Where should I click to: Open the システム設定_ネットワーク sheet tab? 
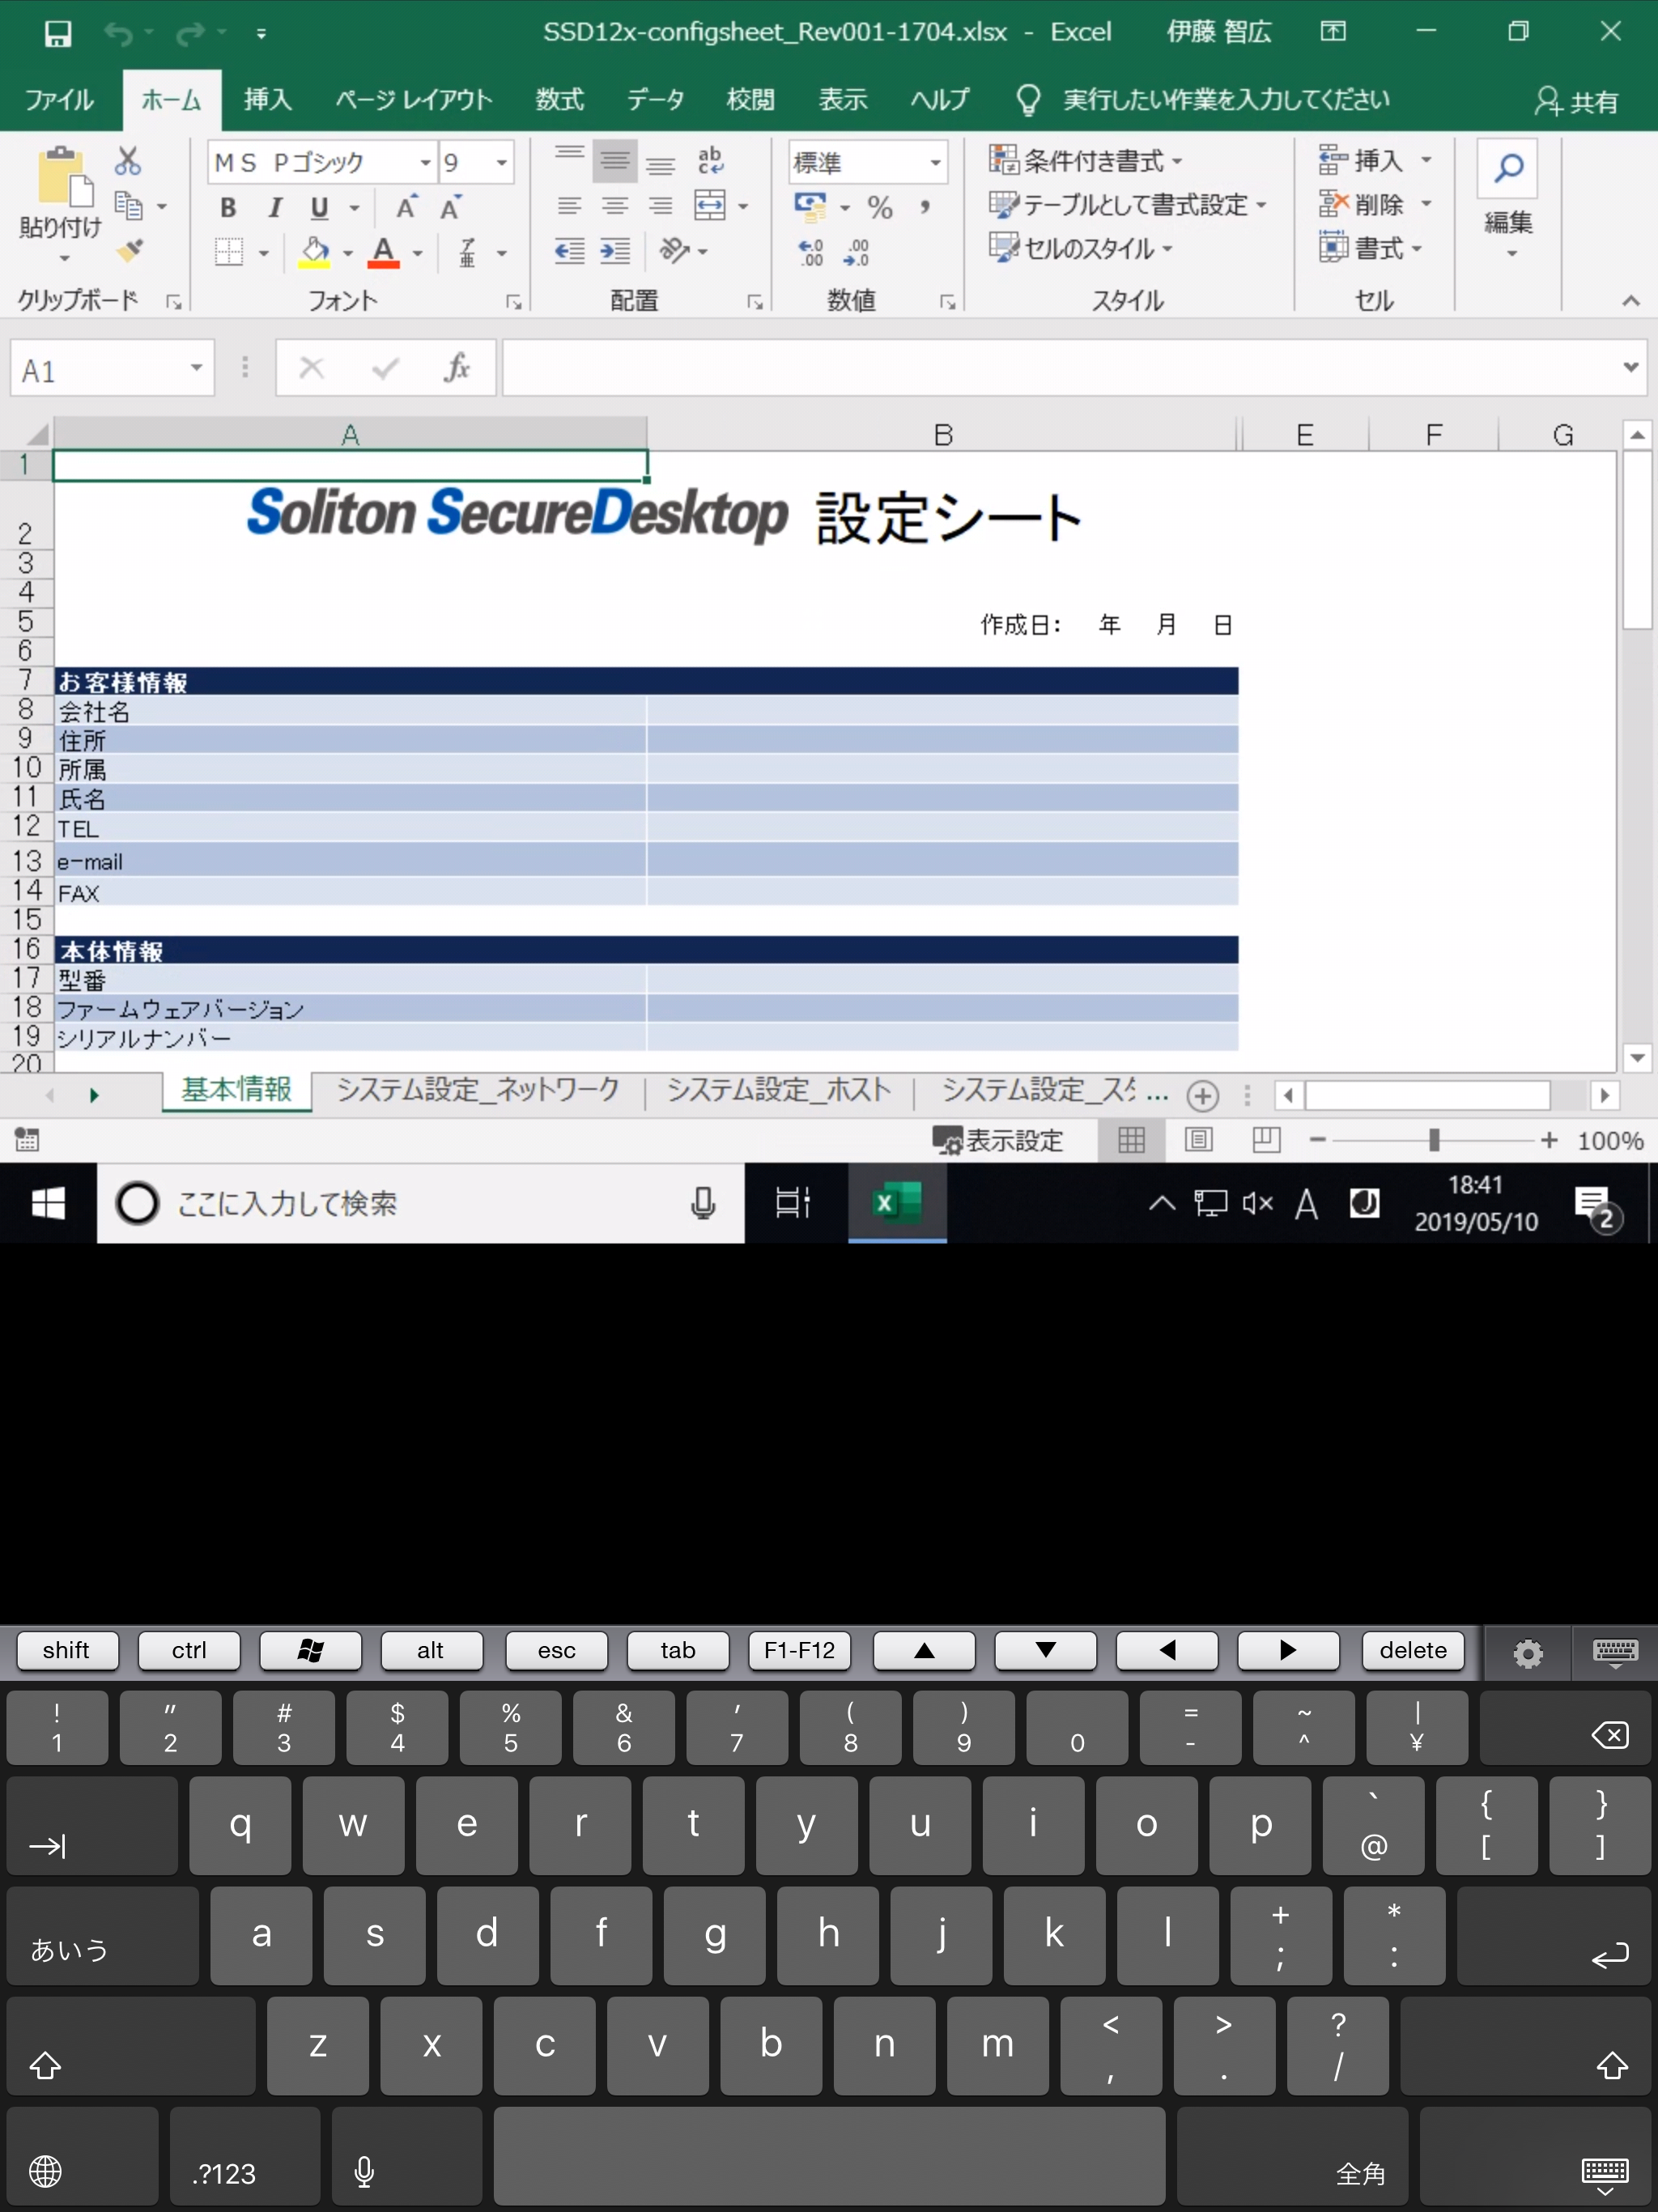coord(478,1090)
